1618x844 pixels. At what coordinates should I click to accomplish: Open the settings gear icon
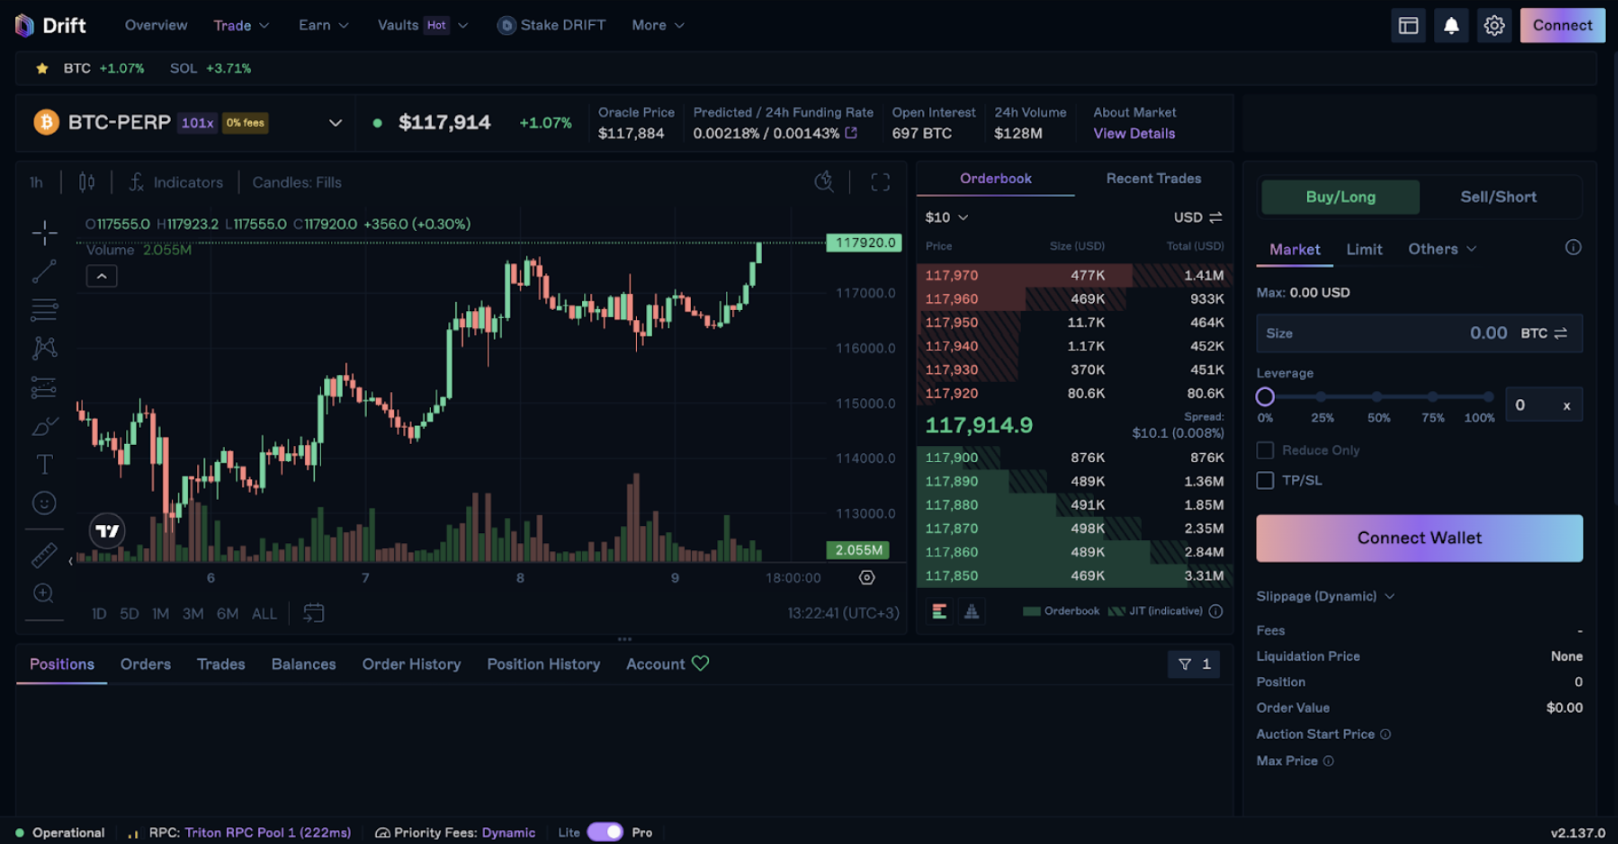tap(1494, 26)
